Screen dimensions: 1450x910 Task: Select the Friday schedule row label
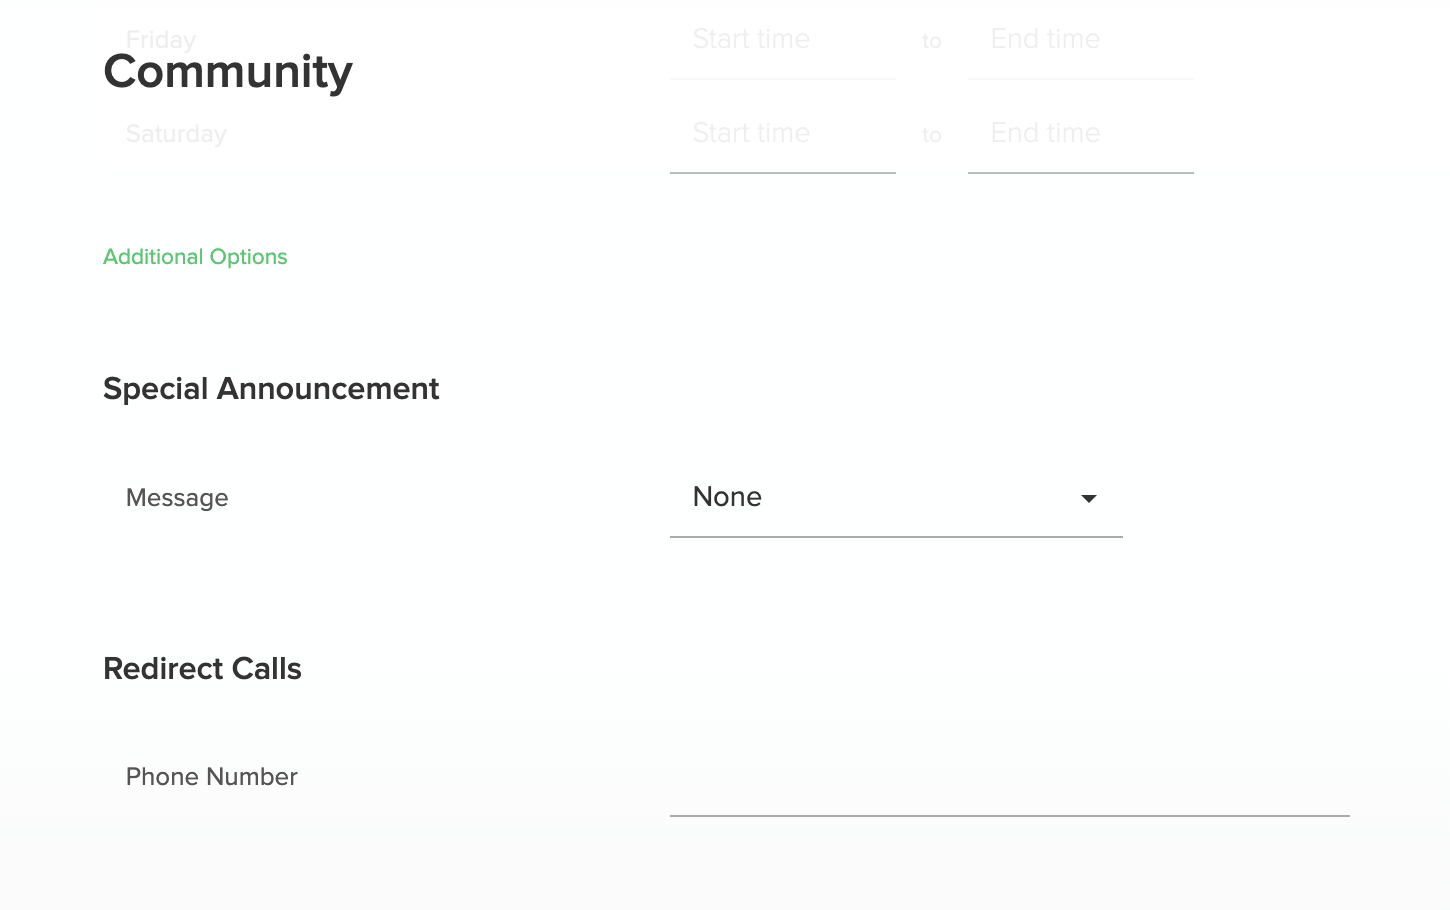161,40
